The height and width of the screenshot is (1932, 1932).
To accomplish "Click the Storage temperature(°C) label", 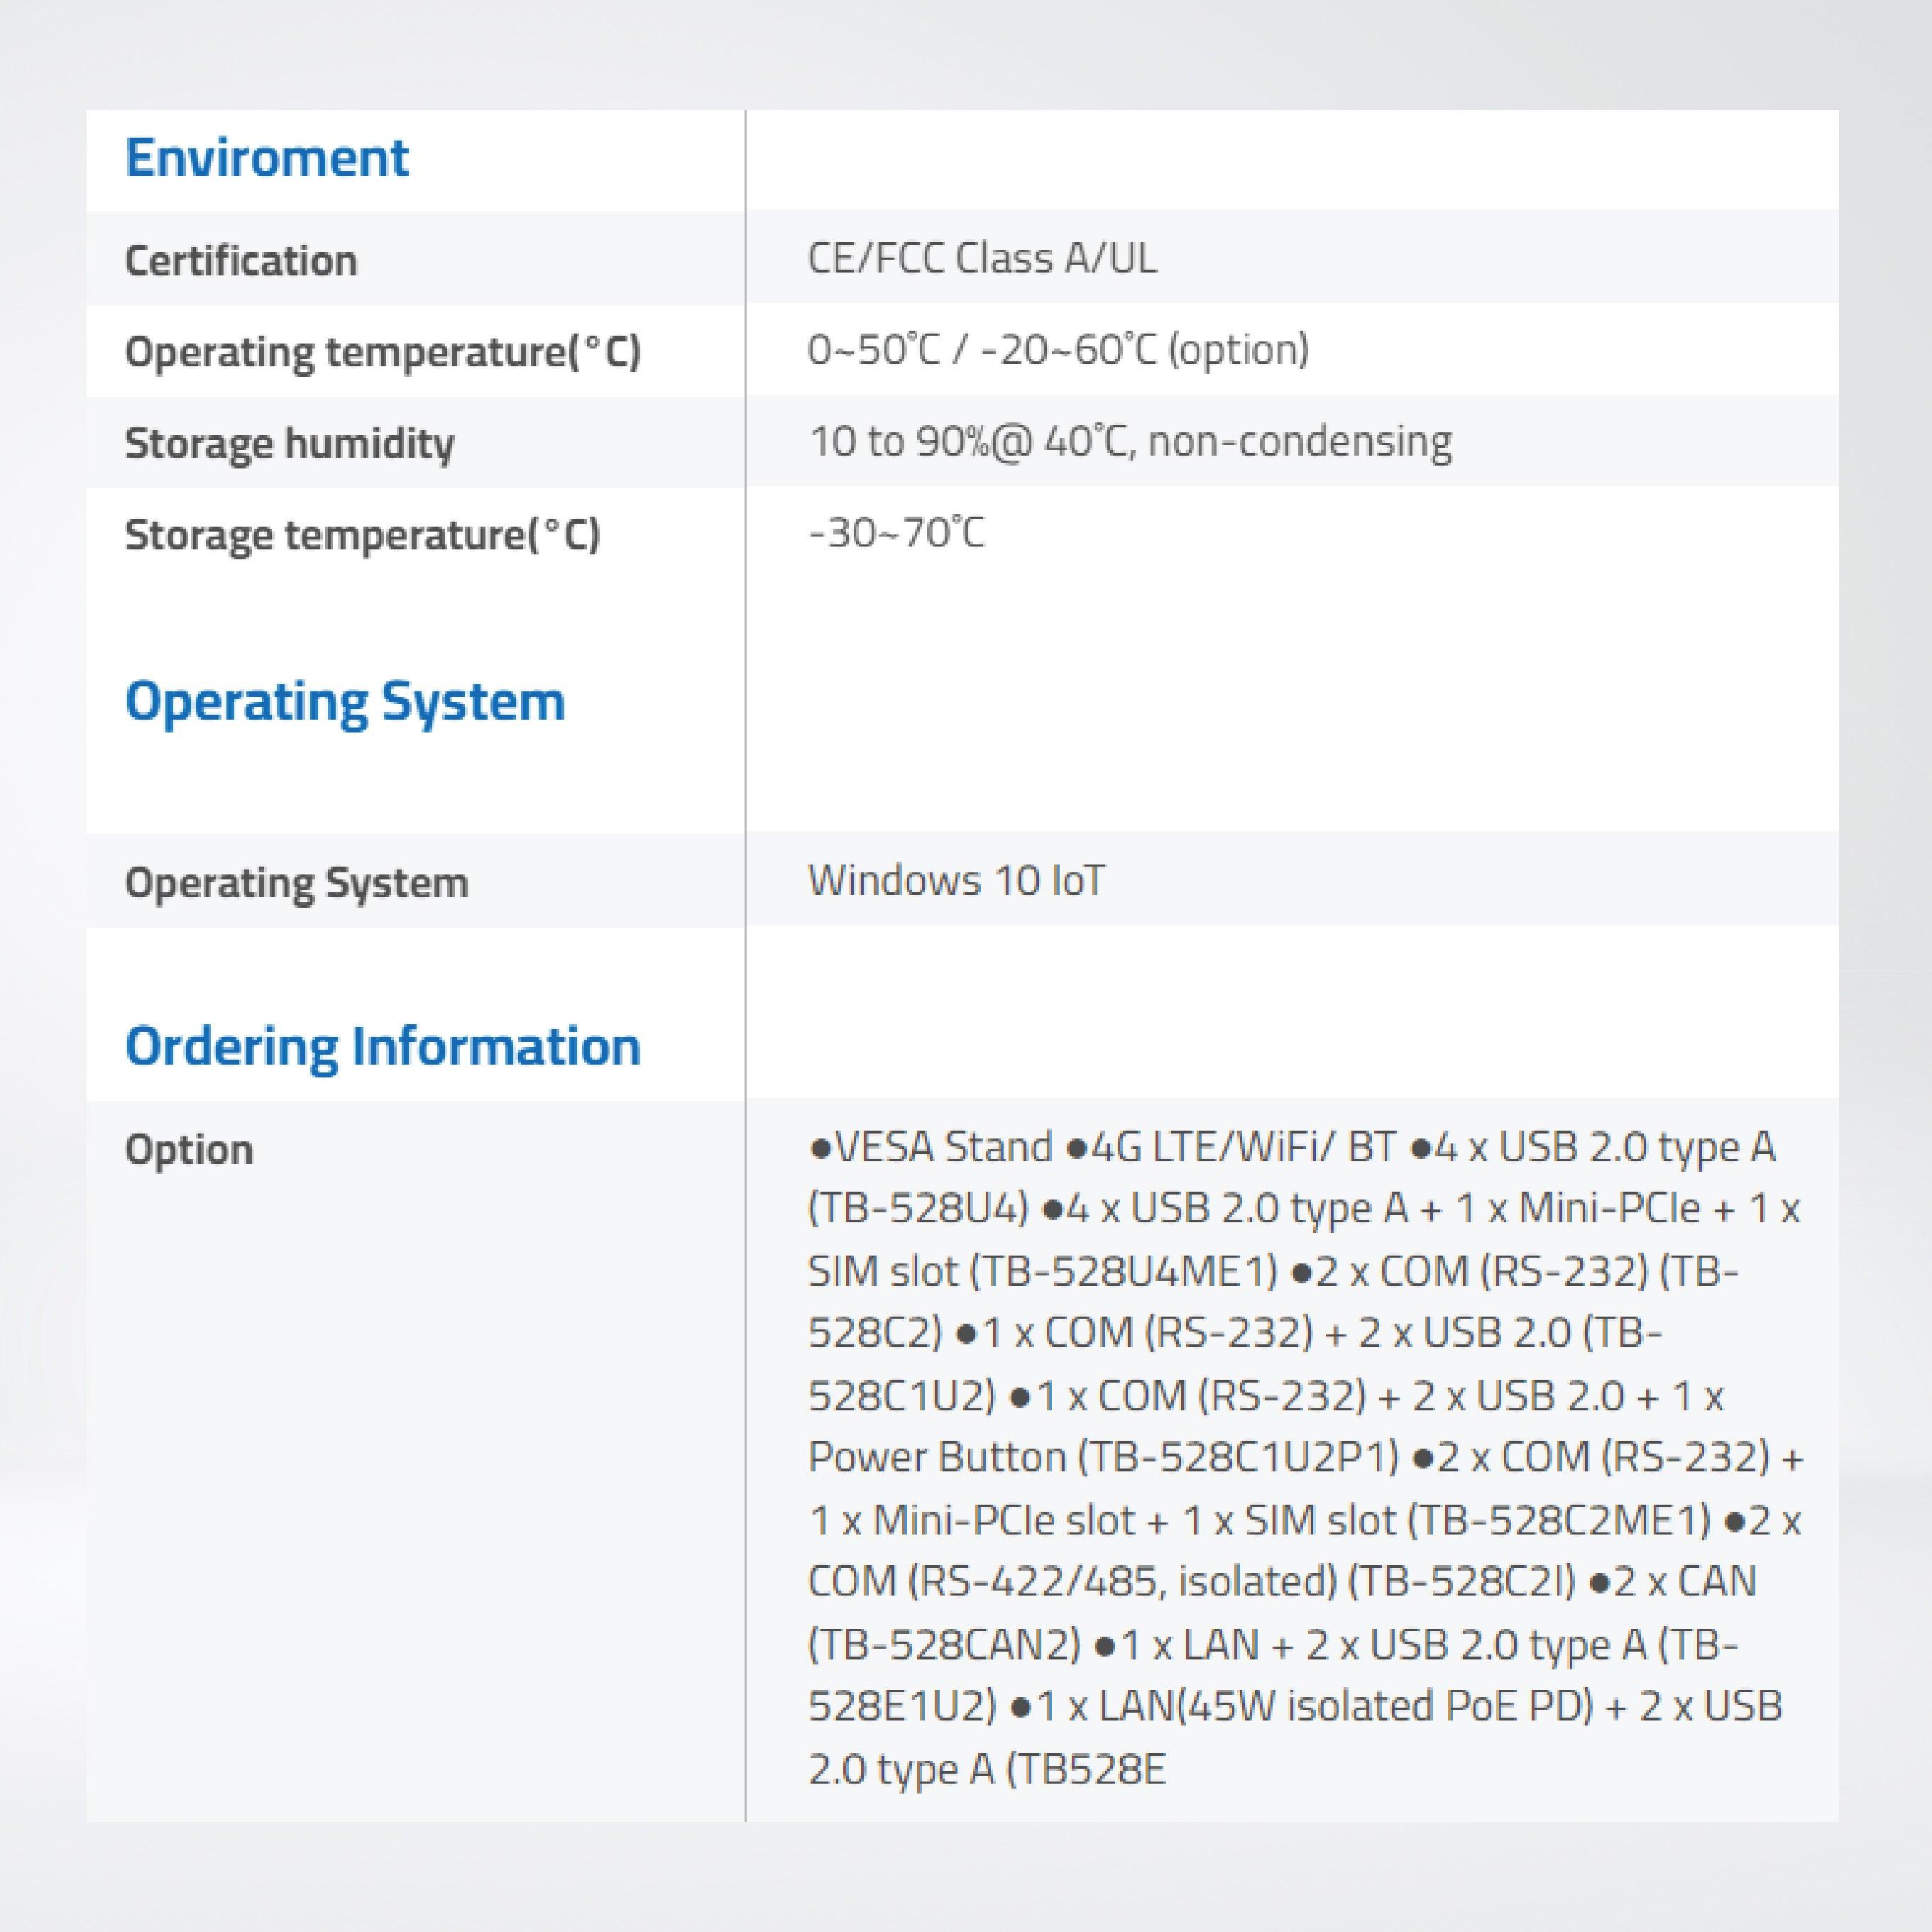I will point(362,535).
